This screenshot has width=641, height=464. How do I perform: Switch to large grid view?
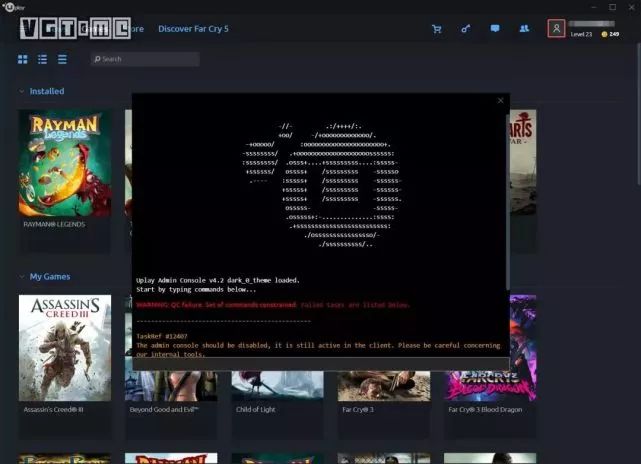22,59
